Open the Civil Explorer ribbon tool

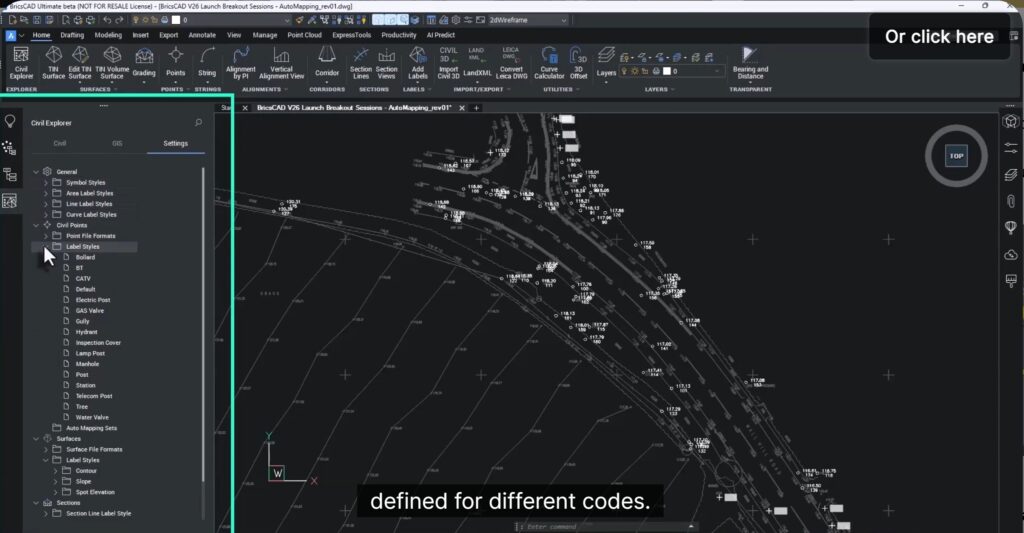click(x=21, y=63)
